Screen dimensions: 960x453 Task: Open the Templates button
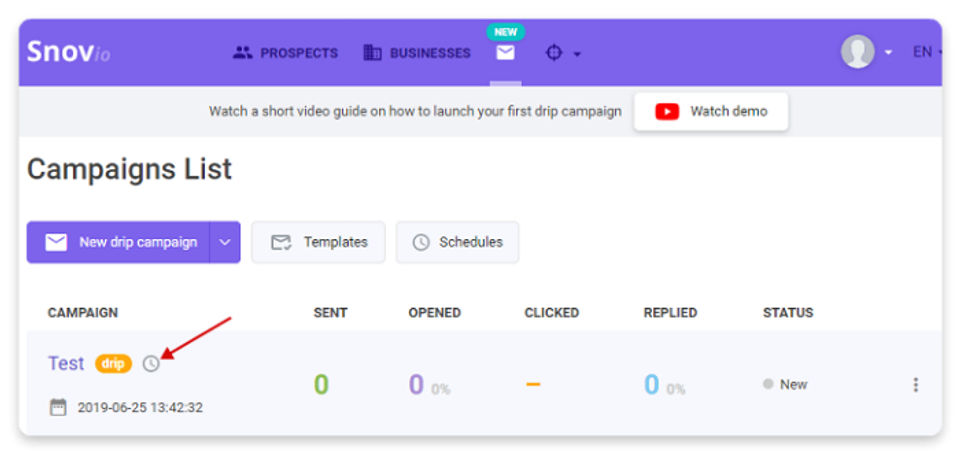318,242
